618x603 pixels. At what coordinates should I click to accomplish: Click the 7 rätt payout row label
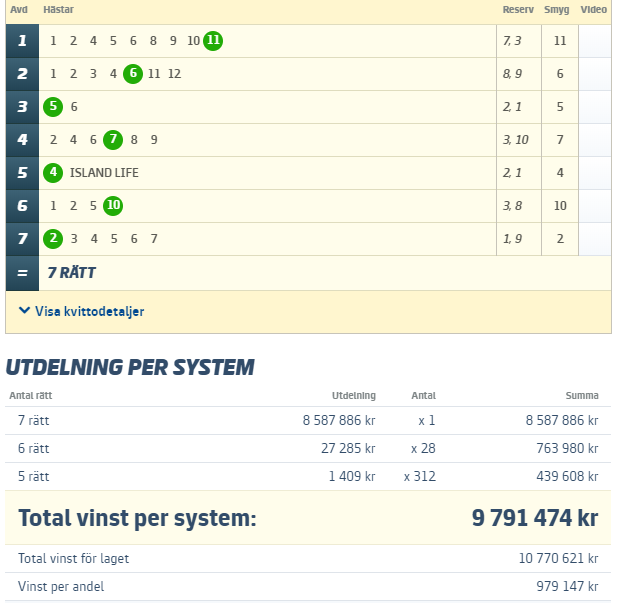(x=34, y=421)
